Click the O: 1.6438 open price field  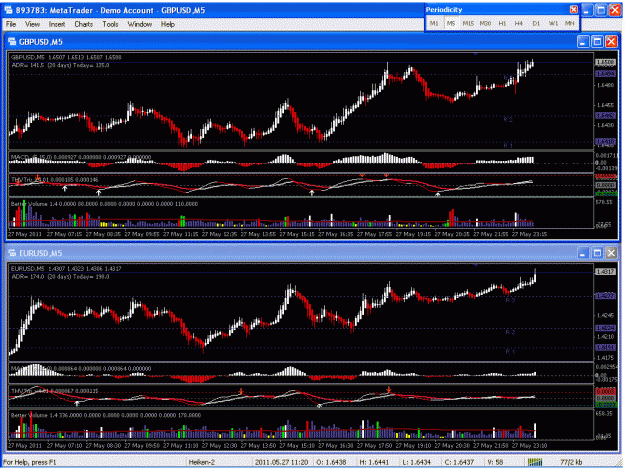331,462
